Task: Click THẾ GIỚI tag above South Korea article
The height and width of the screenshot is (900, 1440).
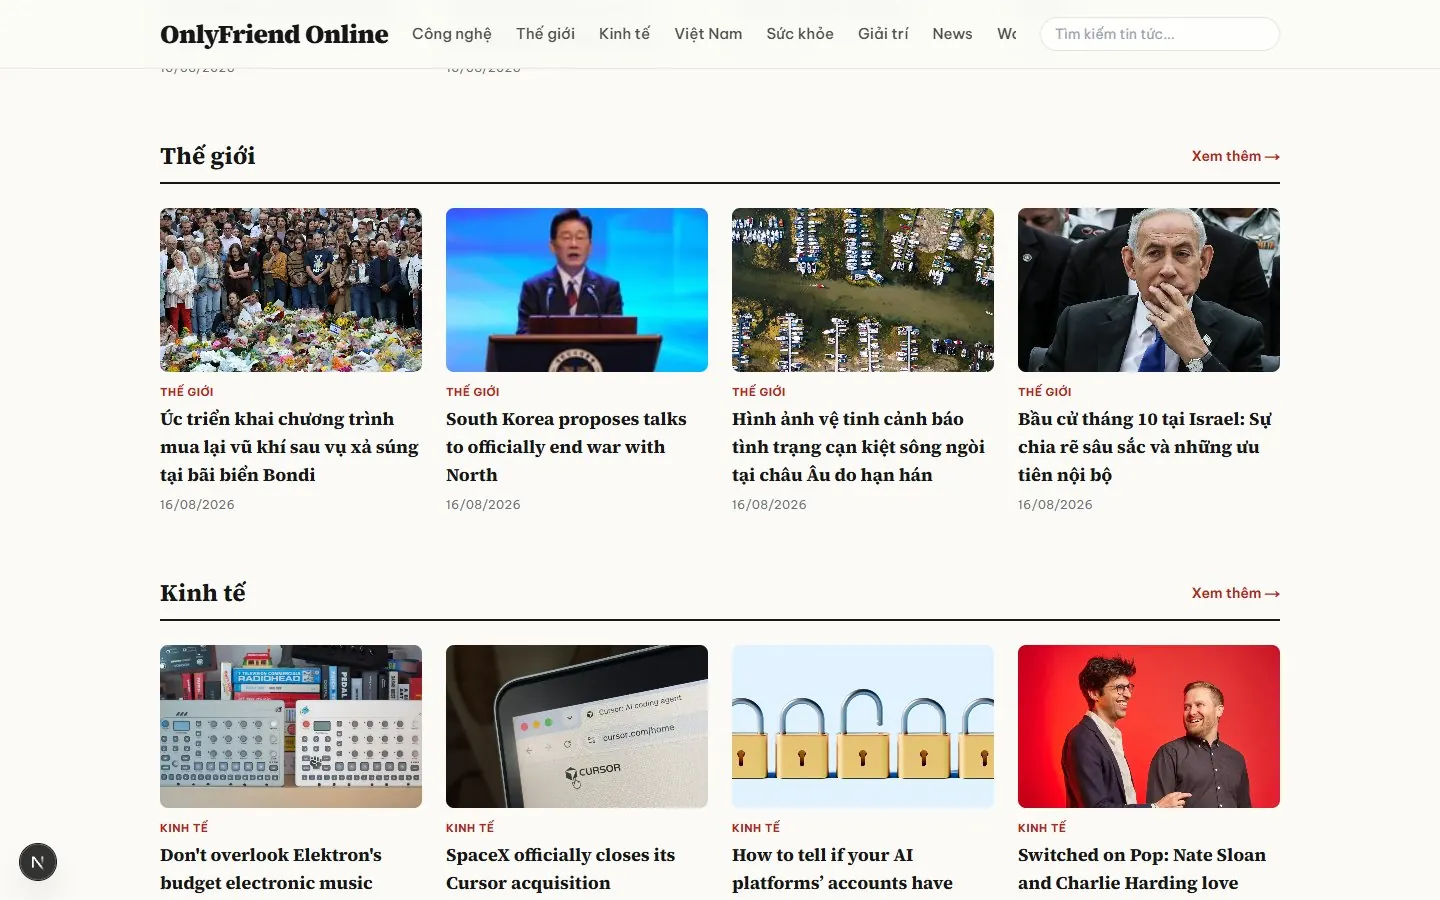Action: tap(473, 392)
